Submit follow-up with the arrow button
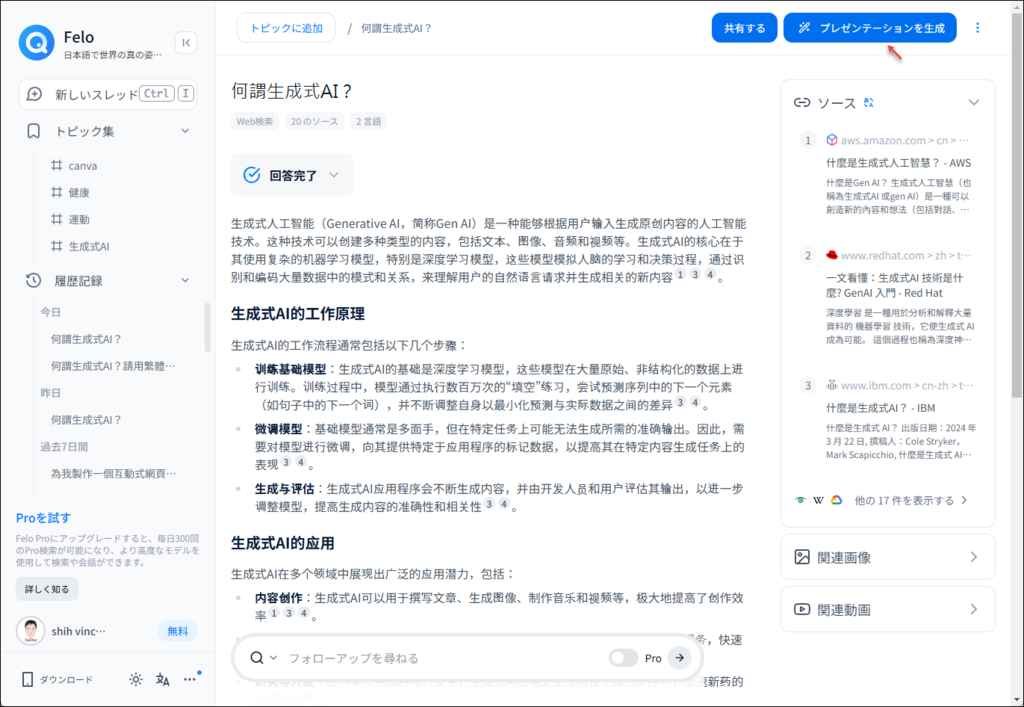1024x707 pixels. (680, 658)
